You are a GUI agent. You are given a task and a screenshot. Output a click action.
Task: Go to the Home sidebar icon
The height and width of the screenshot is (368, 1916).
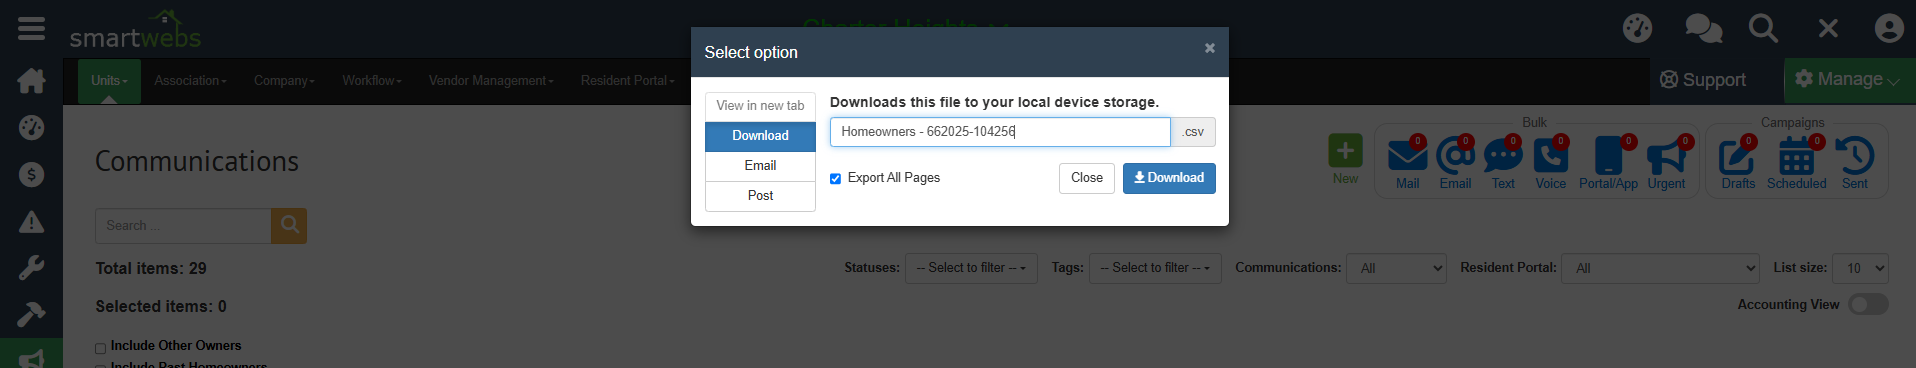31,81
